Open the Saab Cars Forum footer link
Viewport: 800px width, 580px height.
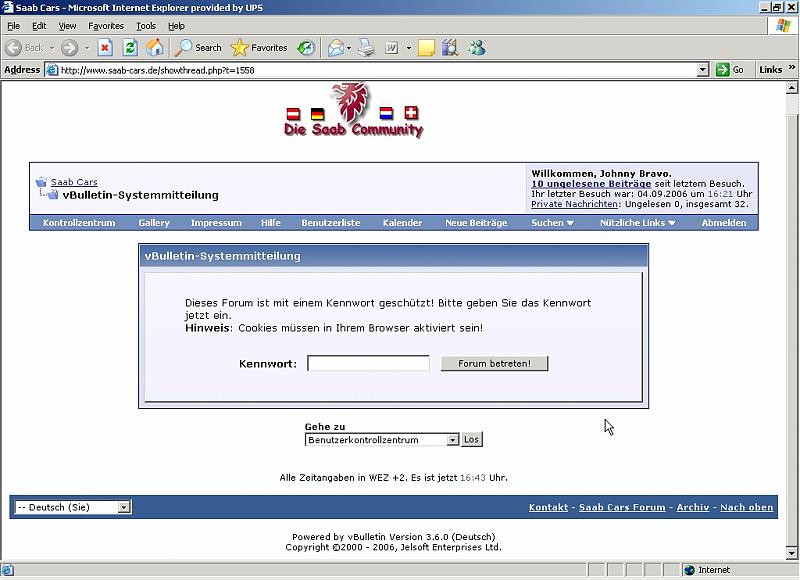pyautogui.click(x=622, y=507)
